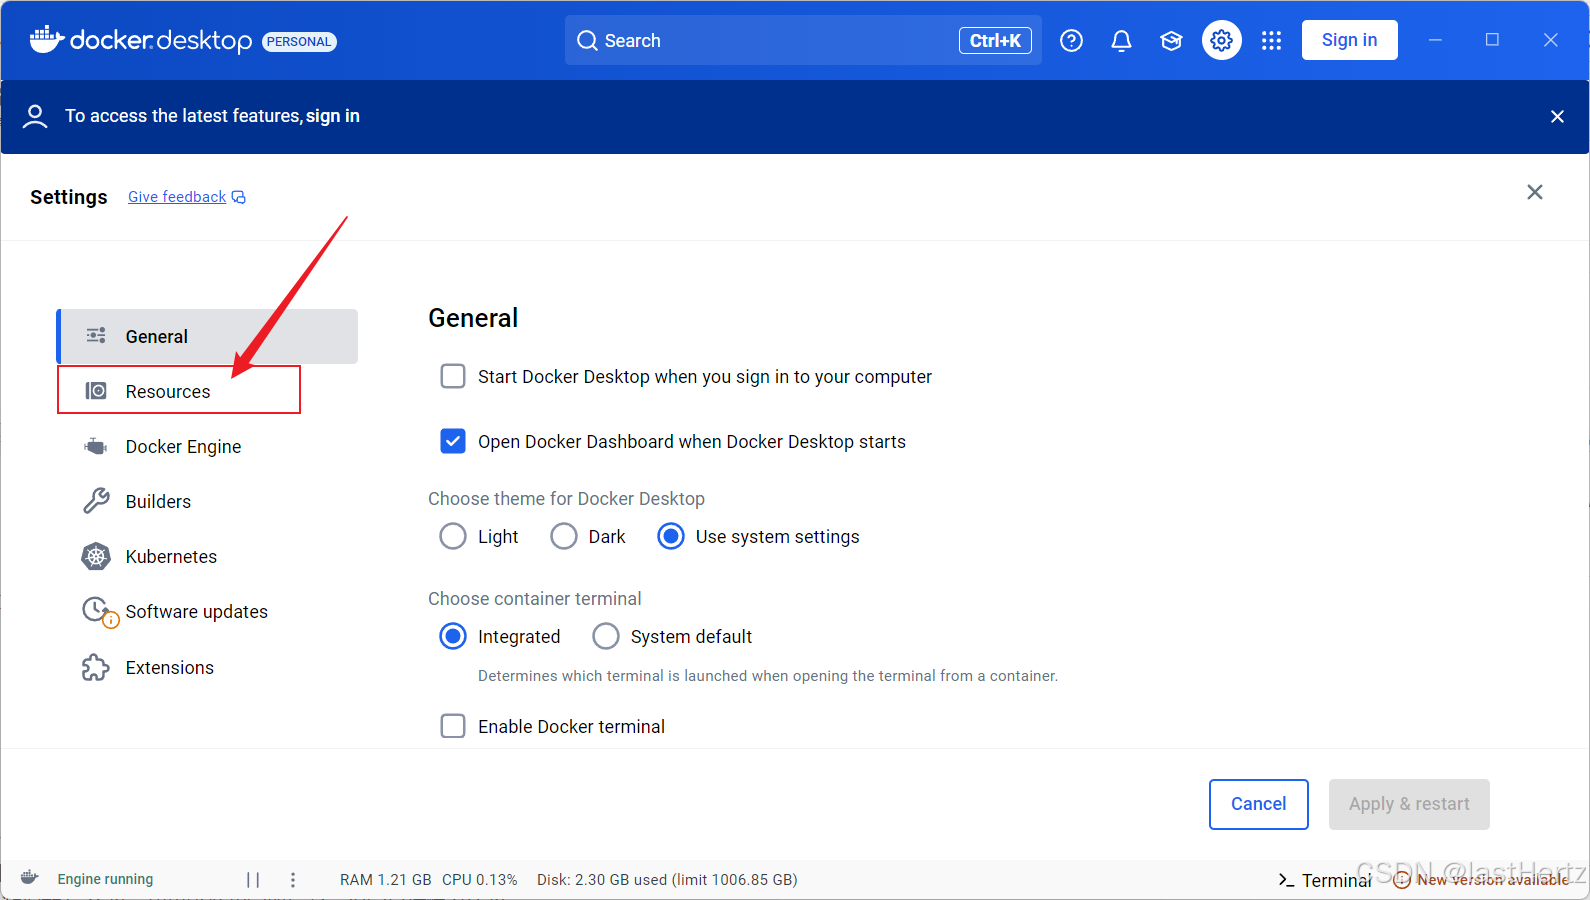Click the Docker whale logo
Image resolution: width=1590 pixels, height=900 pixels.
click(x=47, y=39)
